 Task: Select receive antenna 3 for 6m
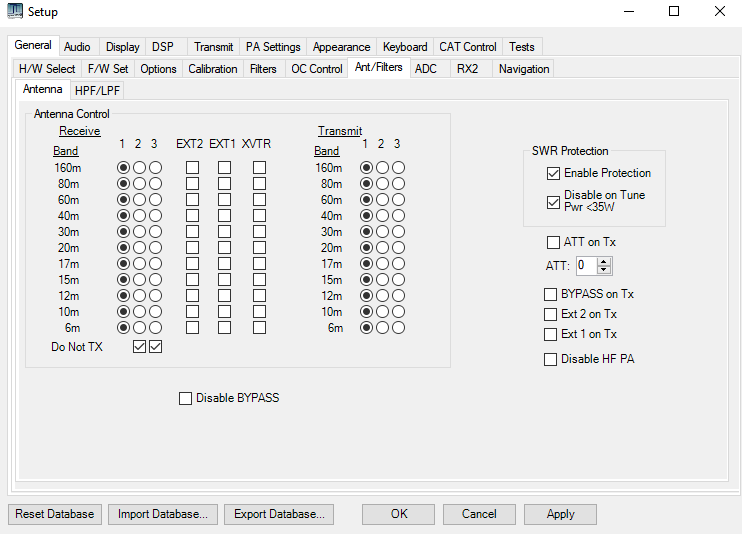[155, 328]
